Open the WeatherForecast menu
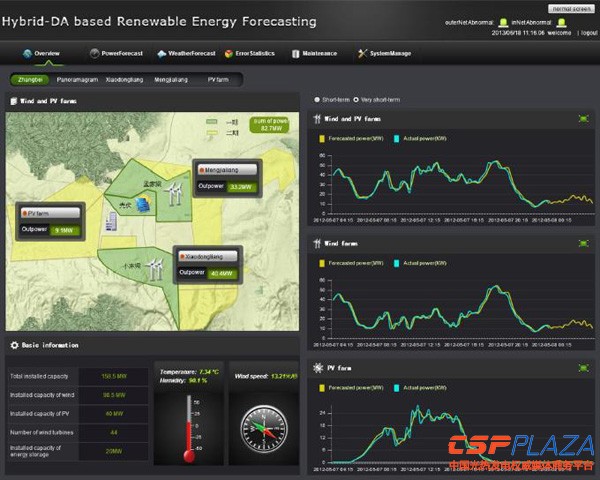The height and width of the screenshot is (480, 600). click(x=186, y=53)
